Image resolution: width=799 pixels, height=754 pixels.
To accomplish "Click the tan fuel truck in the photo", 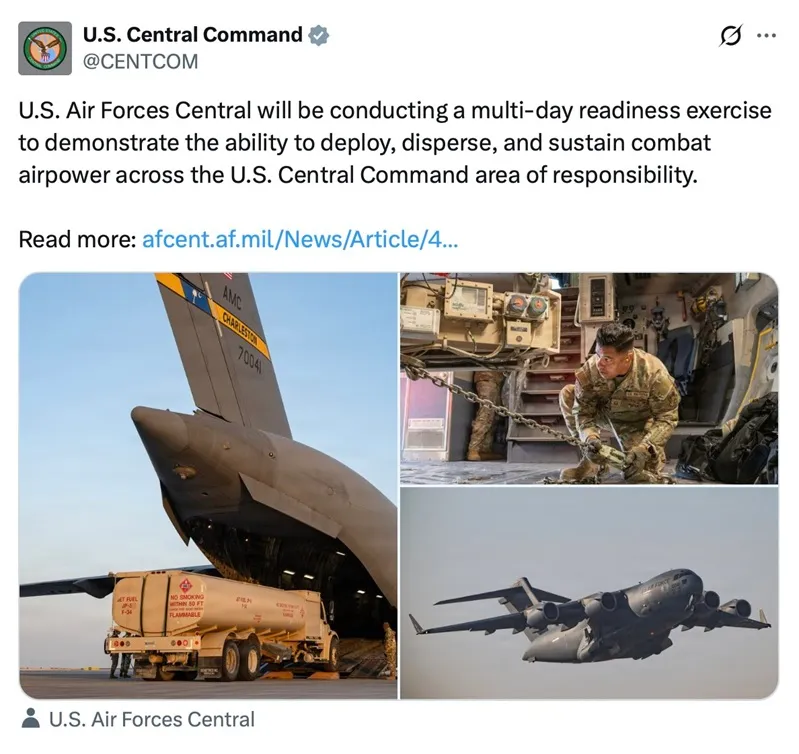I will (222, 626).
